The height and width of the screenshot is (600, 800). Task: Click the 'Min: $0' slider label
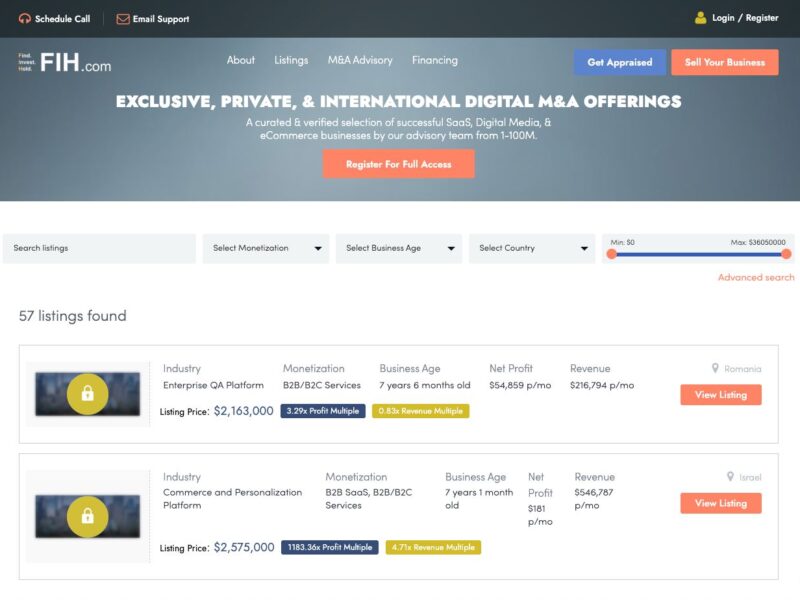pos(622,242)
